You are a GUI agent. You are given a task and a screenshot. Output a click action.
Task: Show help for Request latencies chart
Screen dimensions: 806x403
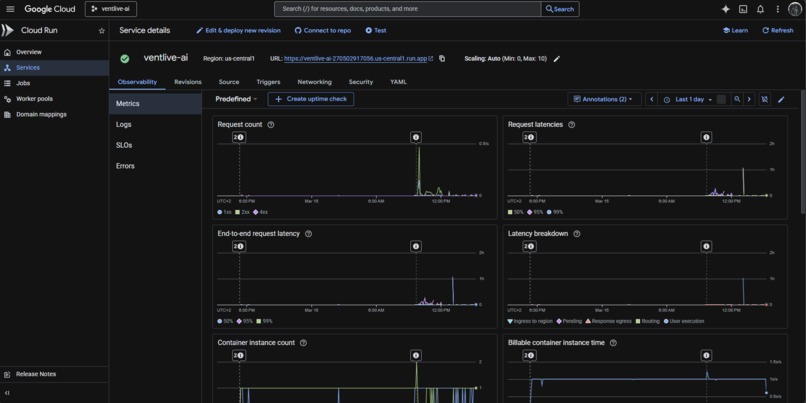572,124
